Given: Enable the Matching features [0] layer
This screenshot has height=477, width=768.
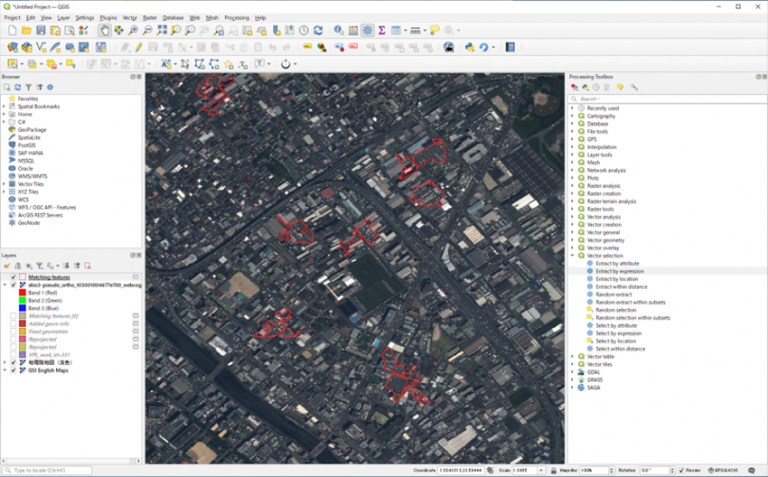Looking at the screenshot, I should (14, 316).
